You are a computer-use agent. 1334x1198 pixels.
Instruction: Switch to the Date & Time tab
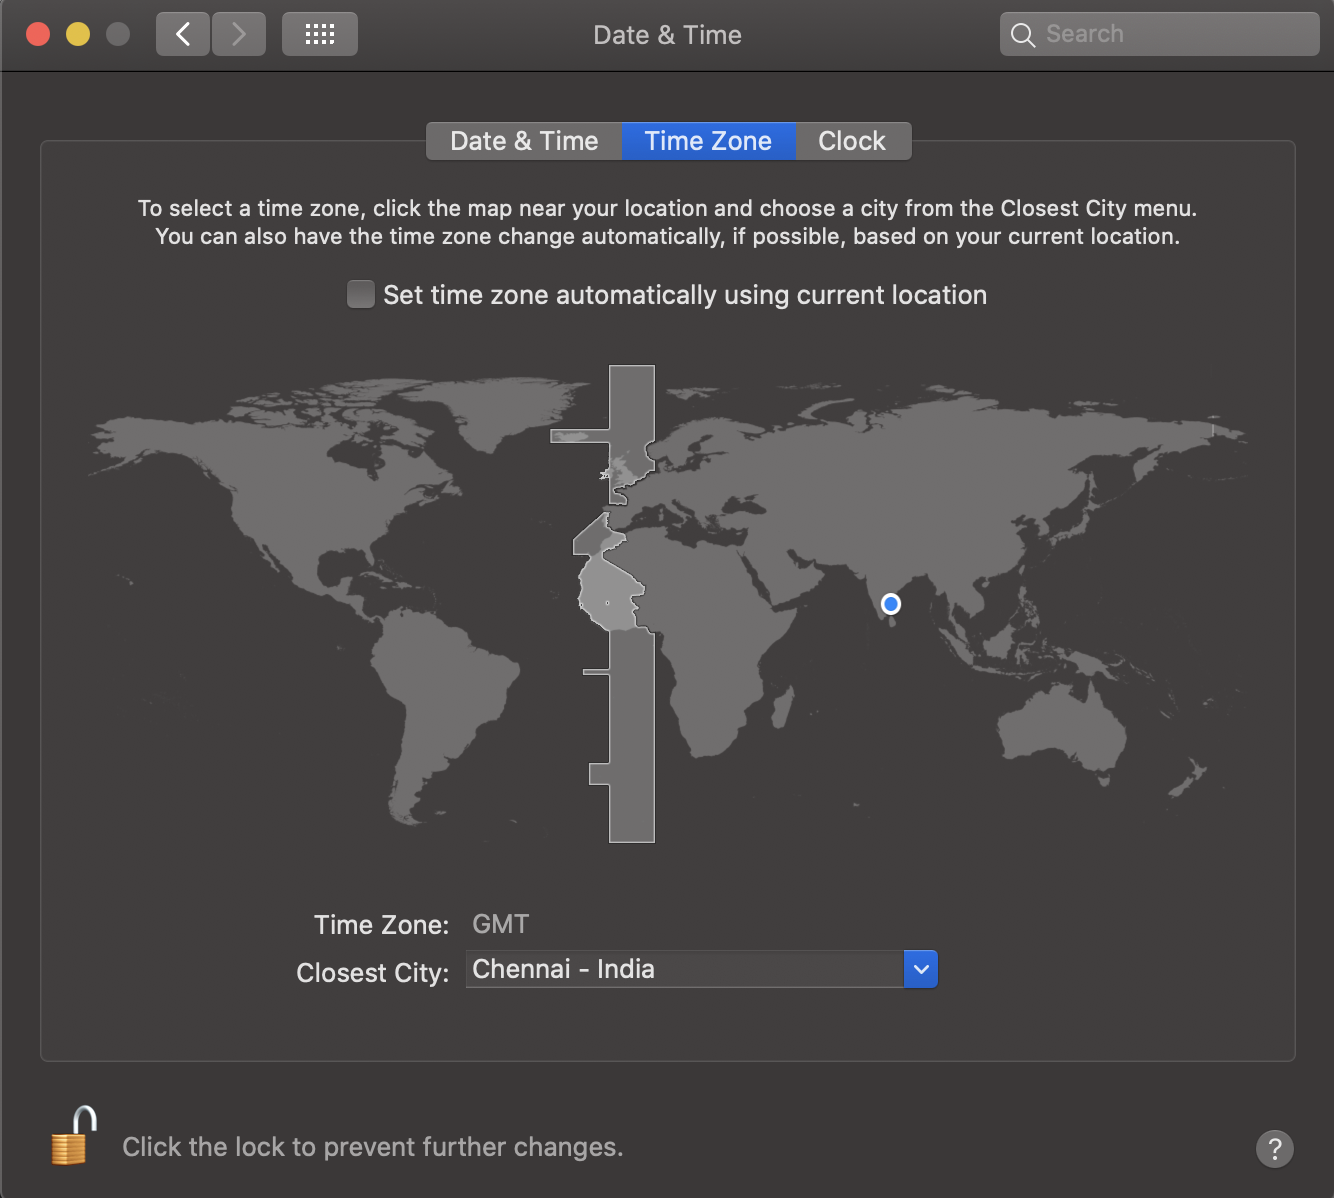[524, 141]
